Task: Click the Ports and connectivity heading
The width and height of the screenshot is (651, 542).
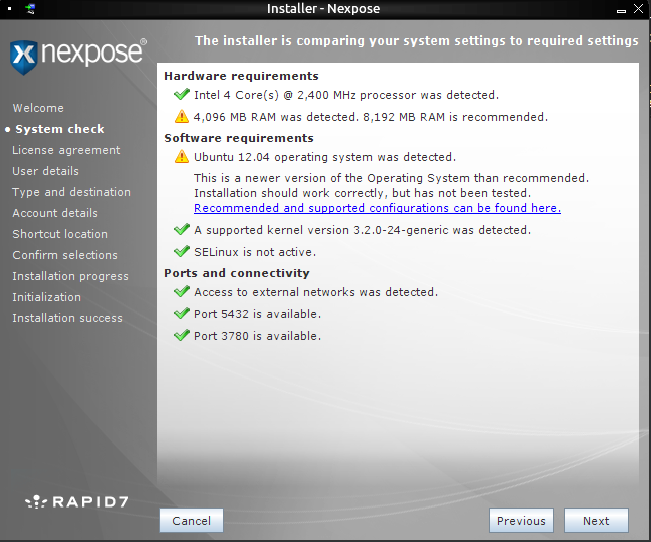Action: 237,273
